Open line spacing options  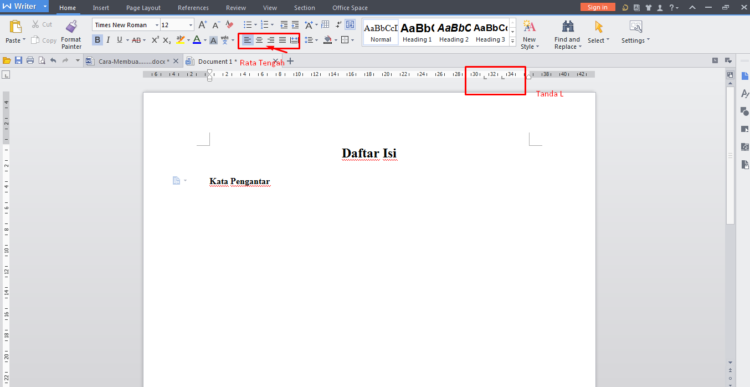click(309, 40)
